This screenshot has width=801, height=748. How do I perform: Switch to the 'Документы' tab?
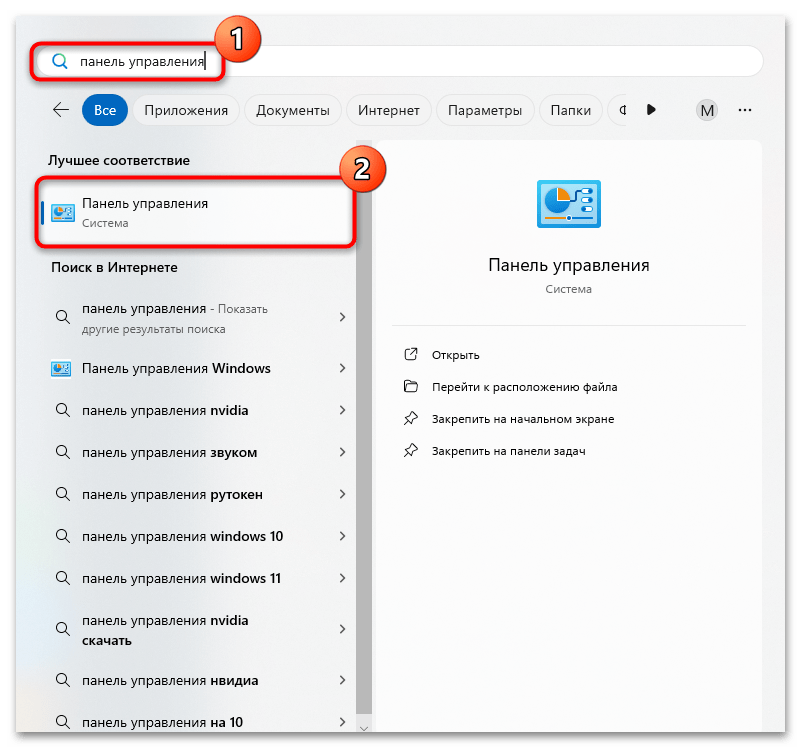coord(293,110)
